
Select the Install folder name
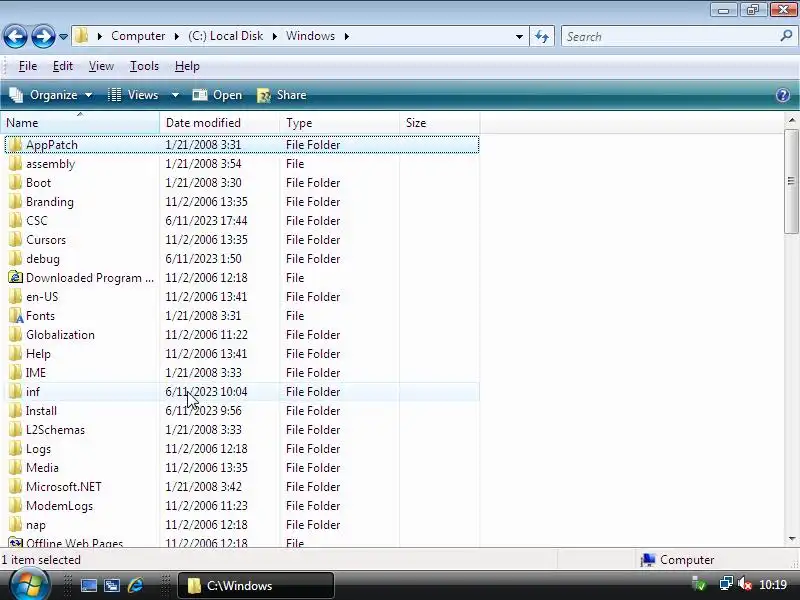tap(41, 411)
